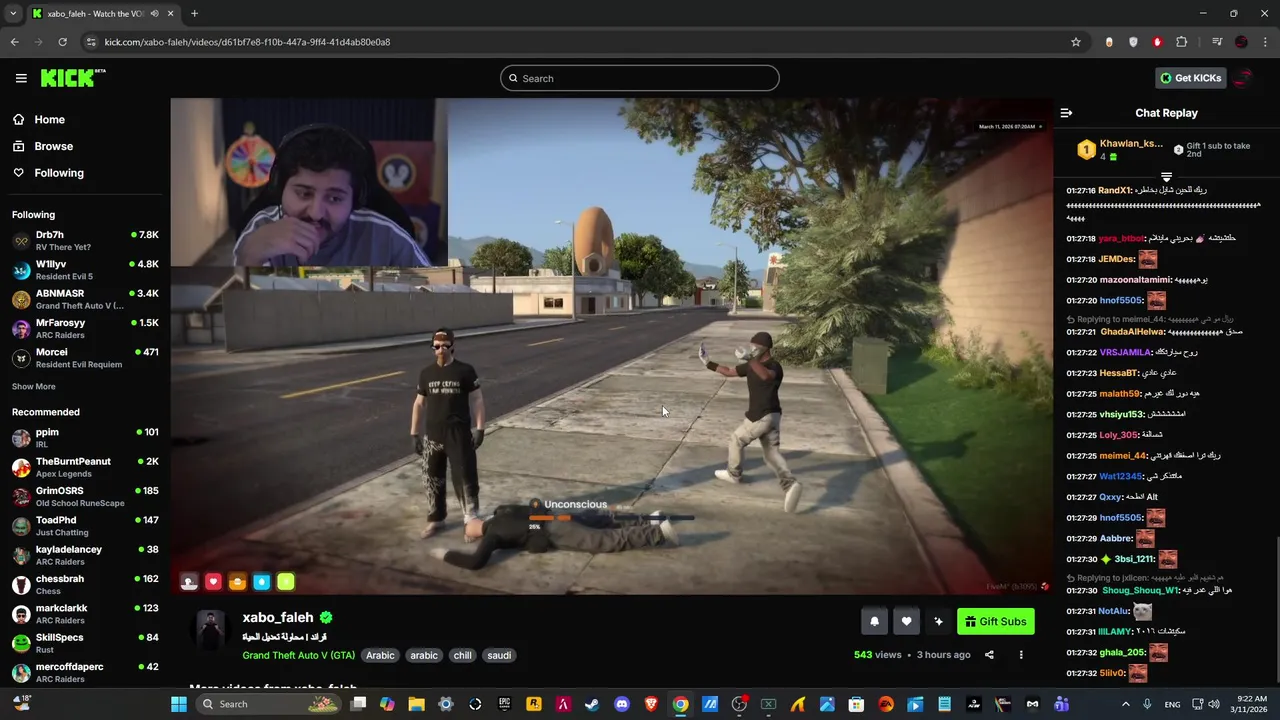Show hidden system tray icons

pyautogui.click(x=1126, y=704)
